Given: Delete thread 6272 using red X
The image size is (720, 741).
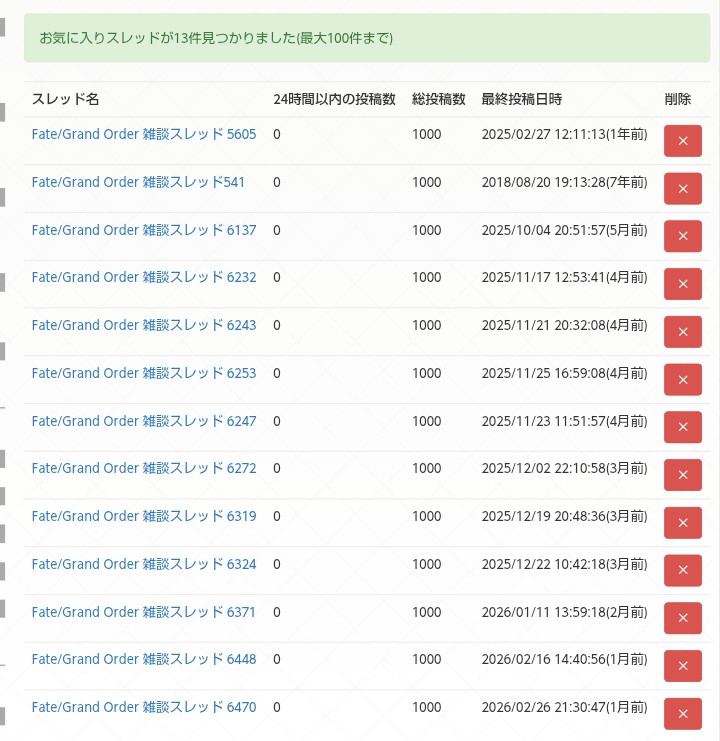Looking at the screenshot, I should [682, 475].
